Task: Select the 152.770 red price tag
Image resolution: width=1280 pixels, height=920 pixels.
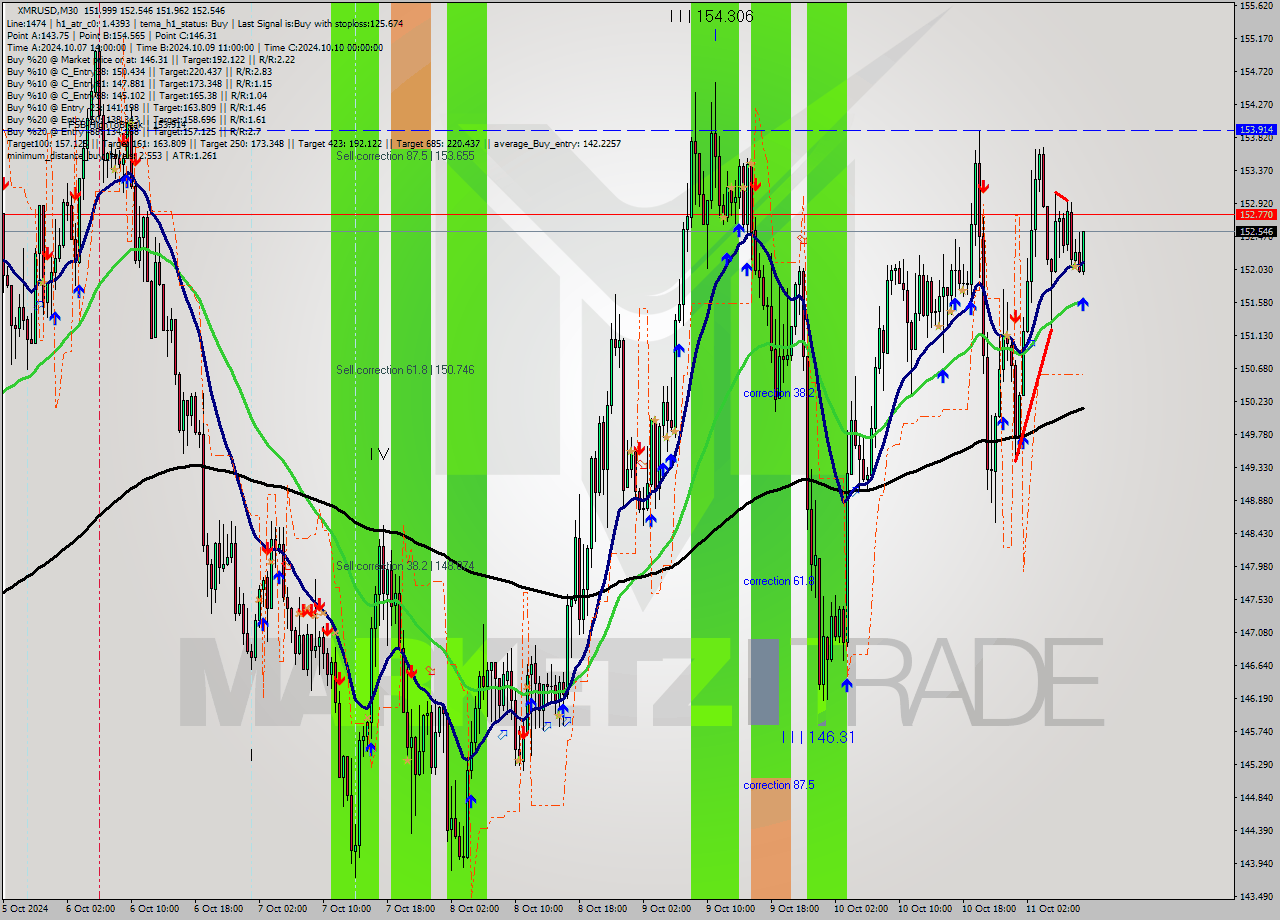Action: point(1256,214)
